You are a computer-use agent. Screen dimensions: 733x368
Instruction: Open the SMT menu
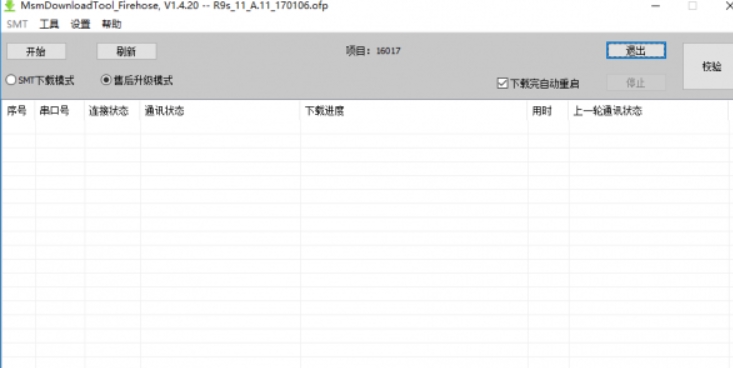pos(17,24)
